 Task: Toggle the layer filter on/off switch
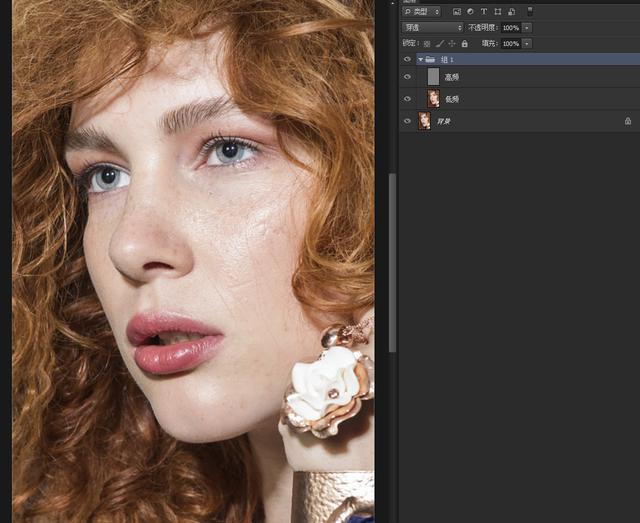click(x=530, y=11)
